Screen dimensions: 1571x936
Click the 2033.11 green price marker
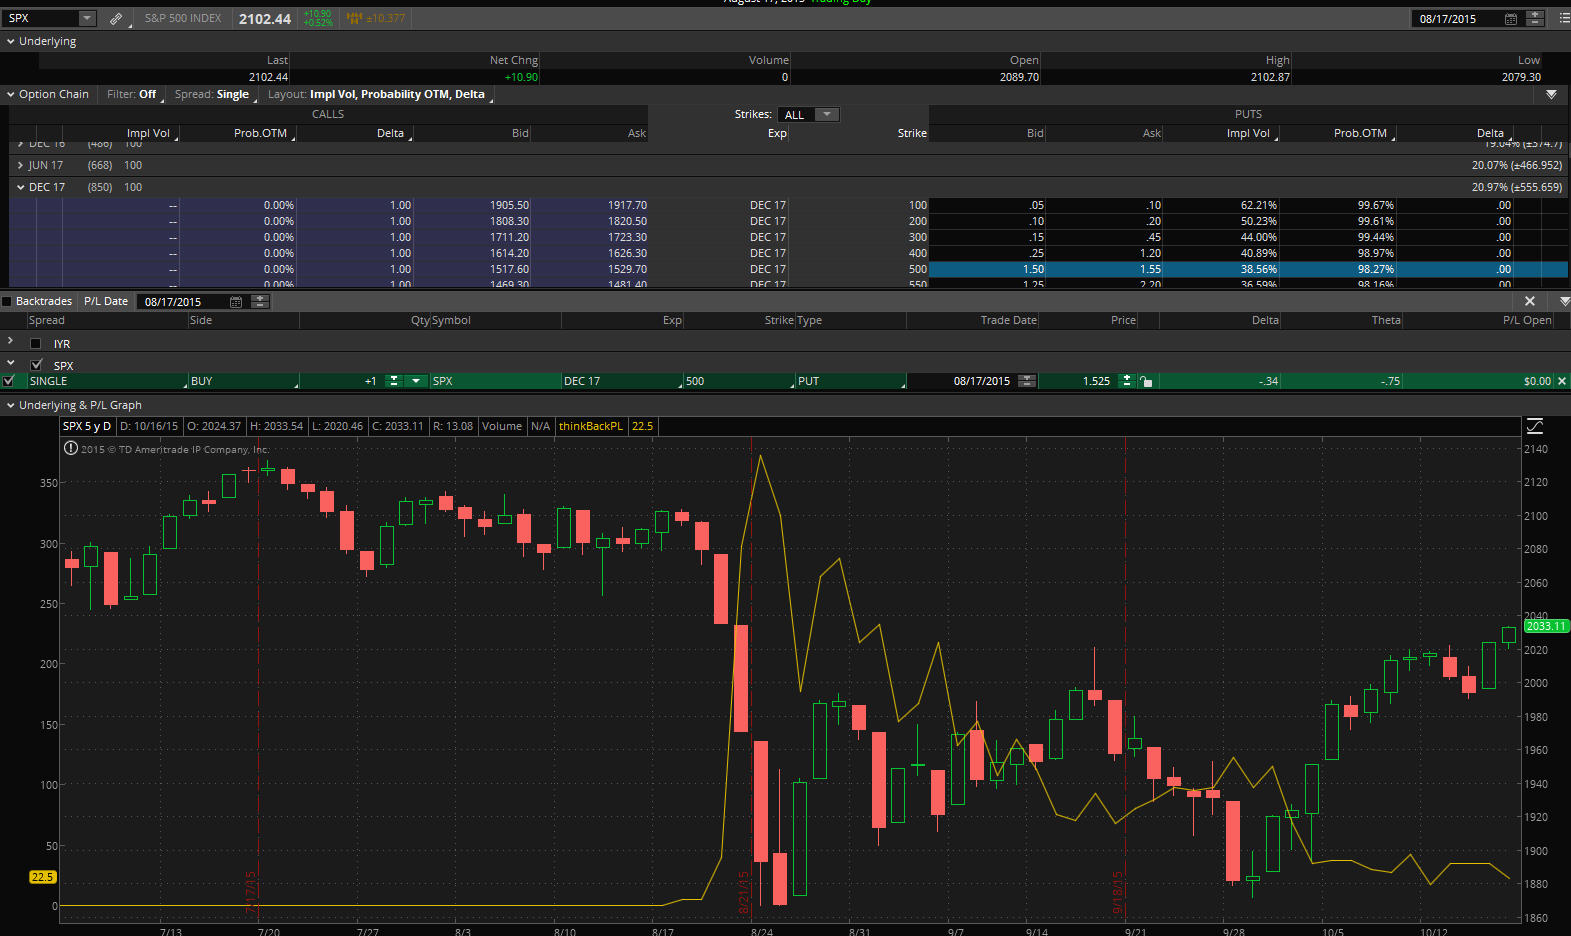[1546, 626]
